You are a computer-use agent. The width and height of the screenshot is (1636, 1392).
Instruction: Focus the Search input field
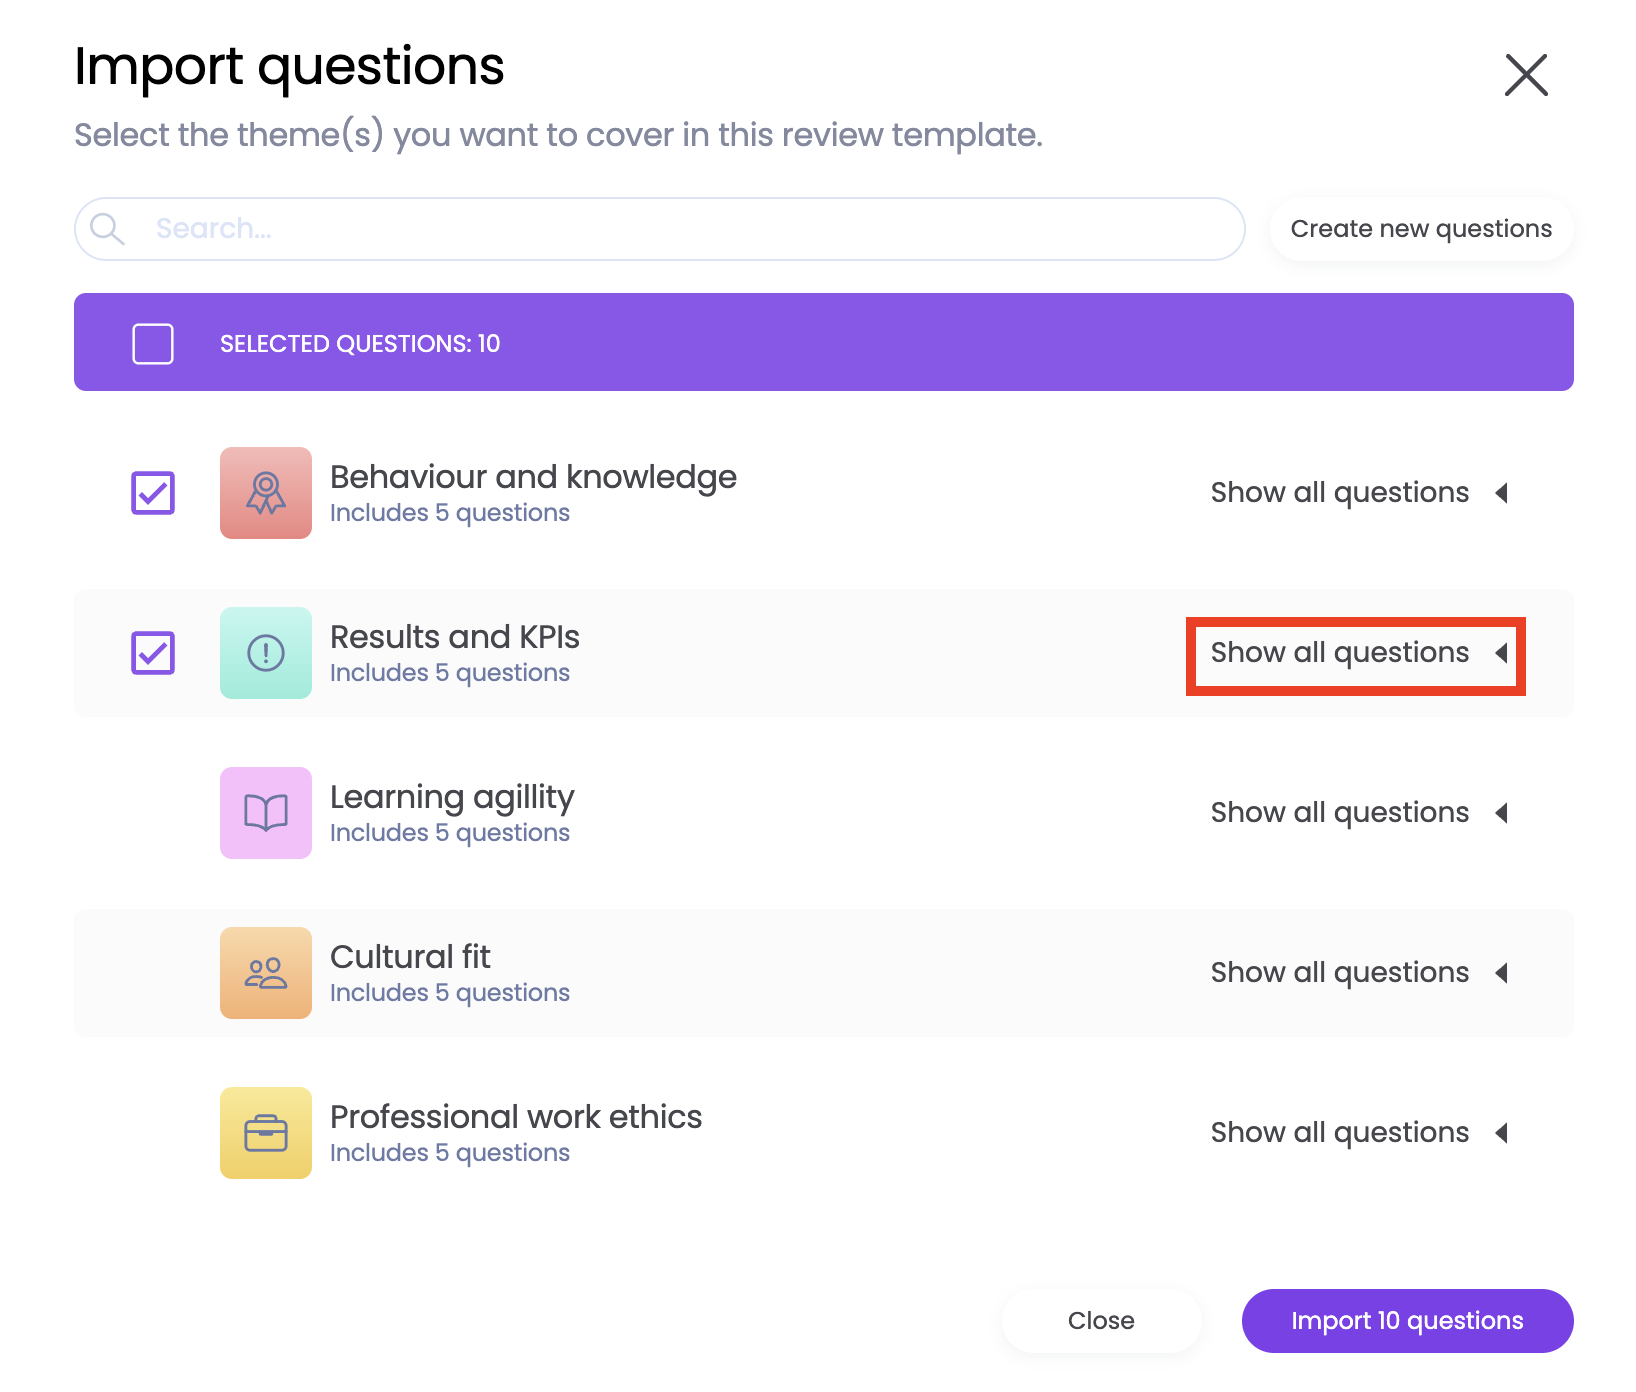point(690,229)
